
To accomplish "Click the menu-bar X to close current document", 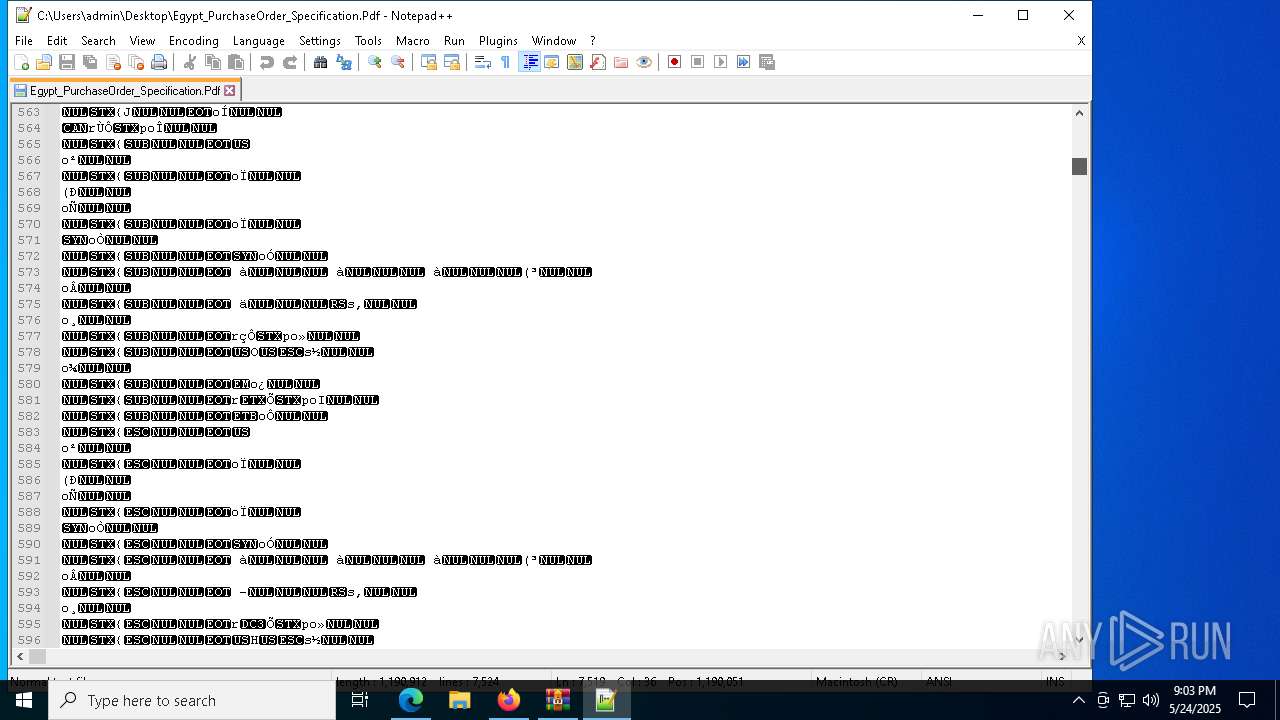I will [x=1081, y=41].
